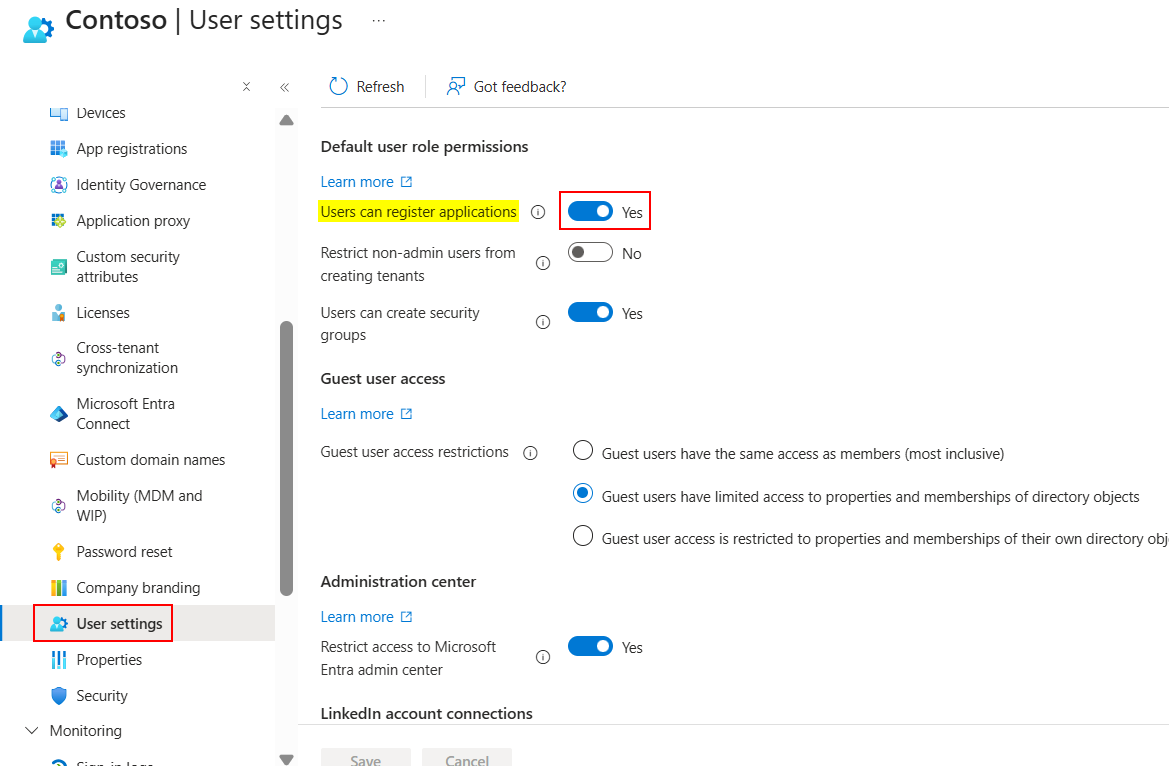Toggle Restrict non-admin users from creating tenants

[x=590, y=252]
